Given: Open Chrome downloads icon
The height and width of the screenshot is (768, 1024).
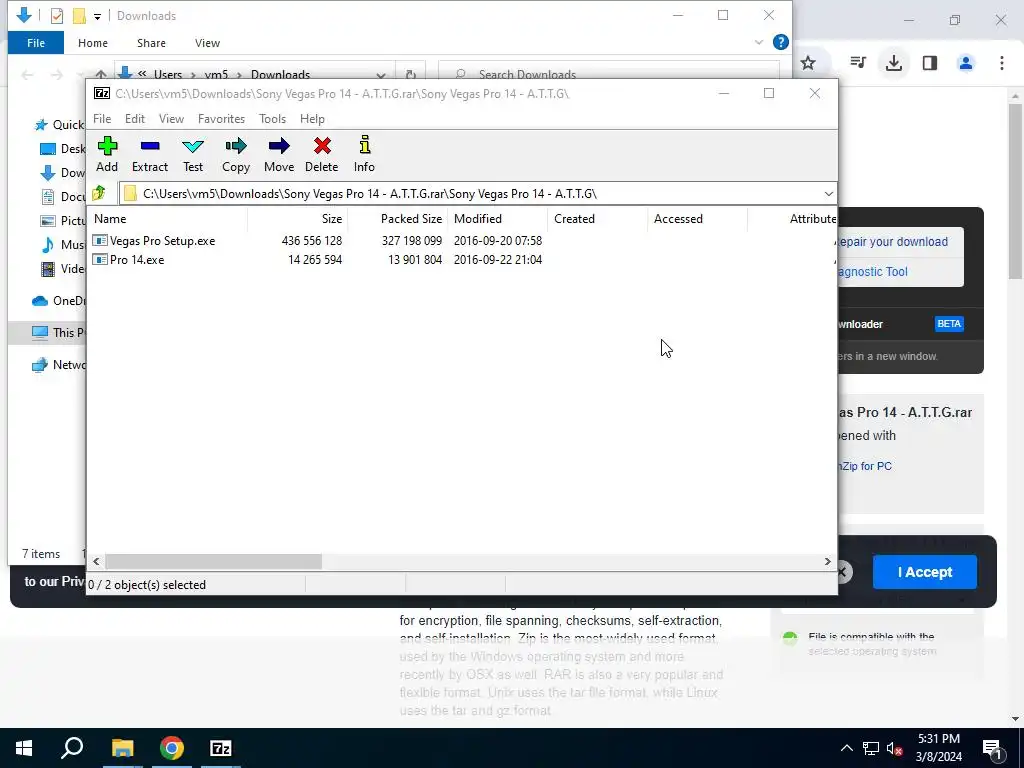Looking at the screenshot, I should point(893,63).
